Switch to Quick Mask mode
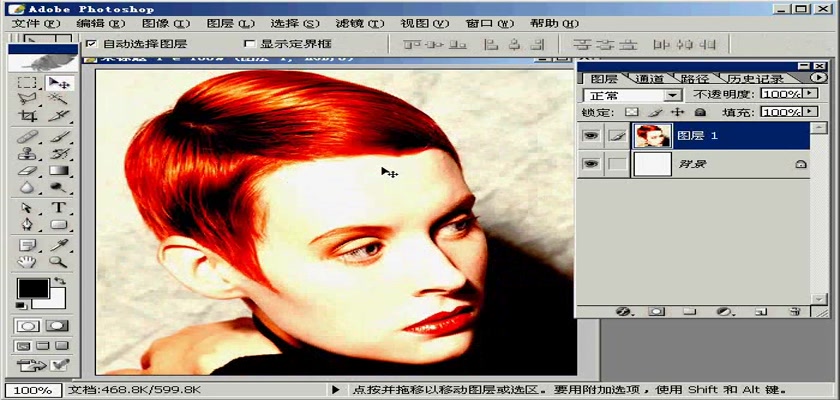Screen dimensions: 840x400 [x=58, y=326]
